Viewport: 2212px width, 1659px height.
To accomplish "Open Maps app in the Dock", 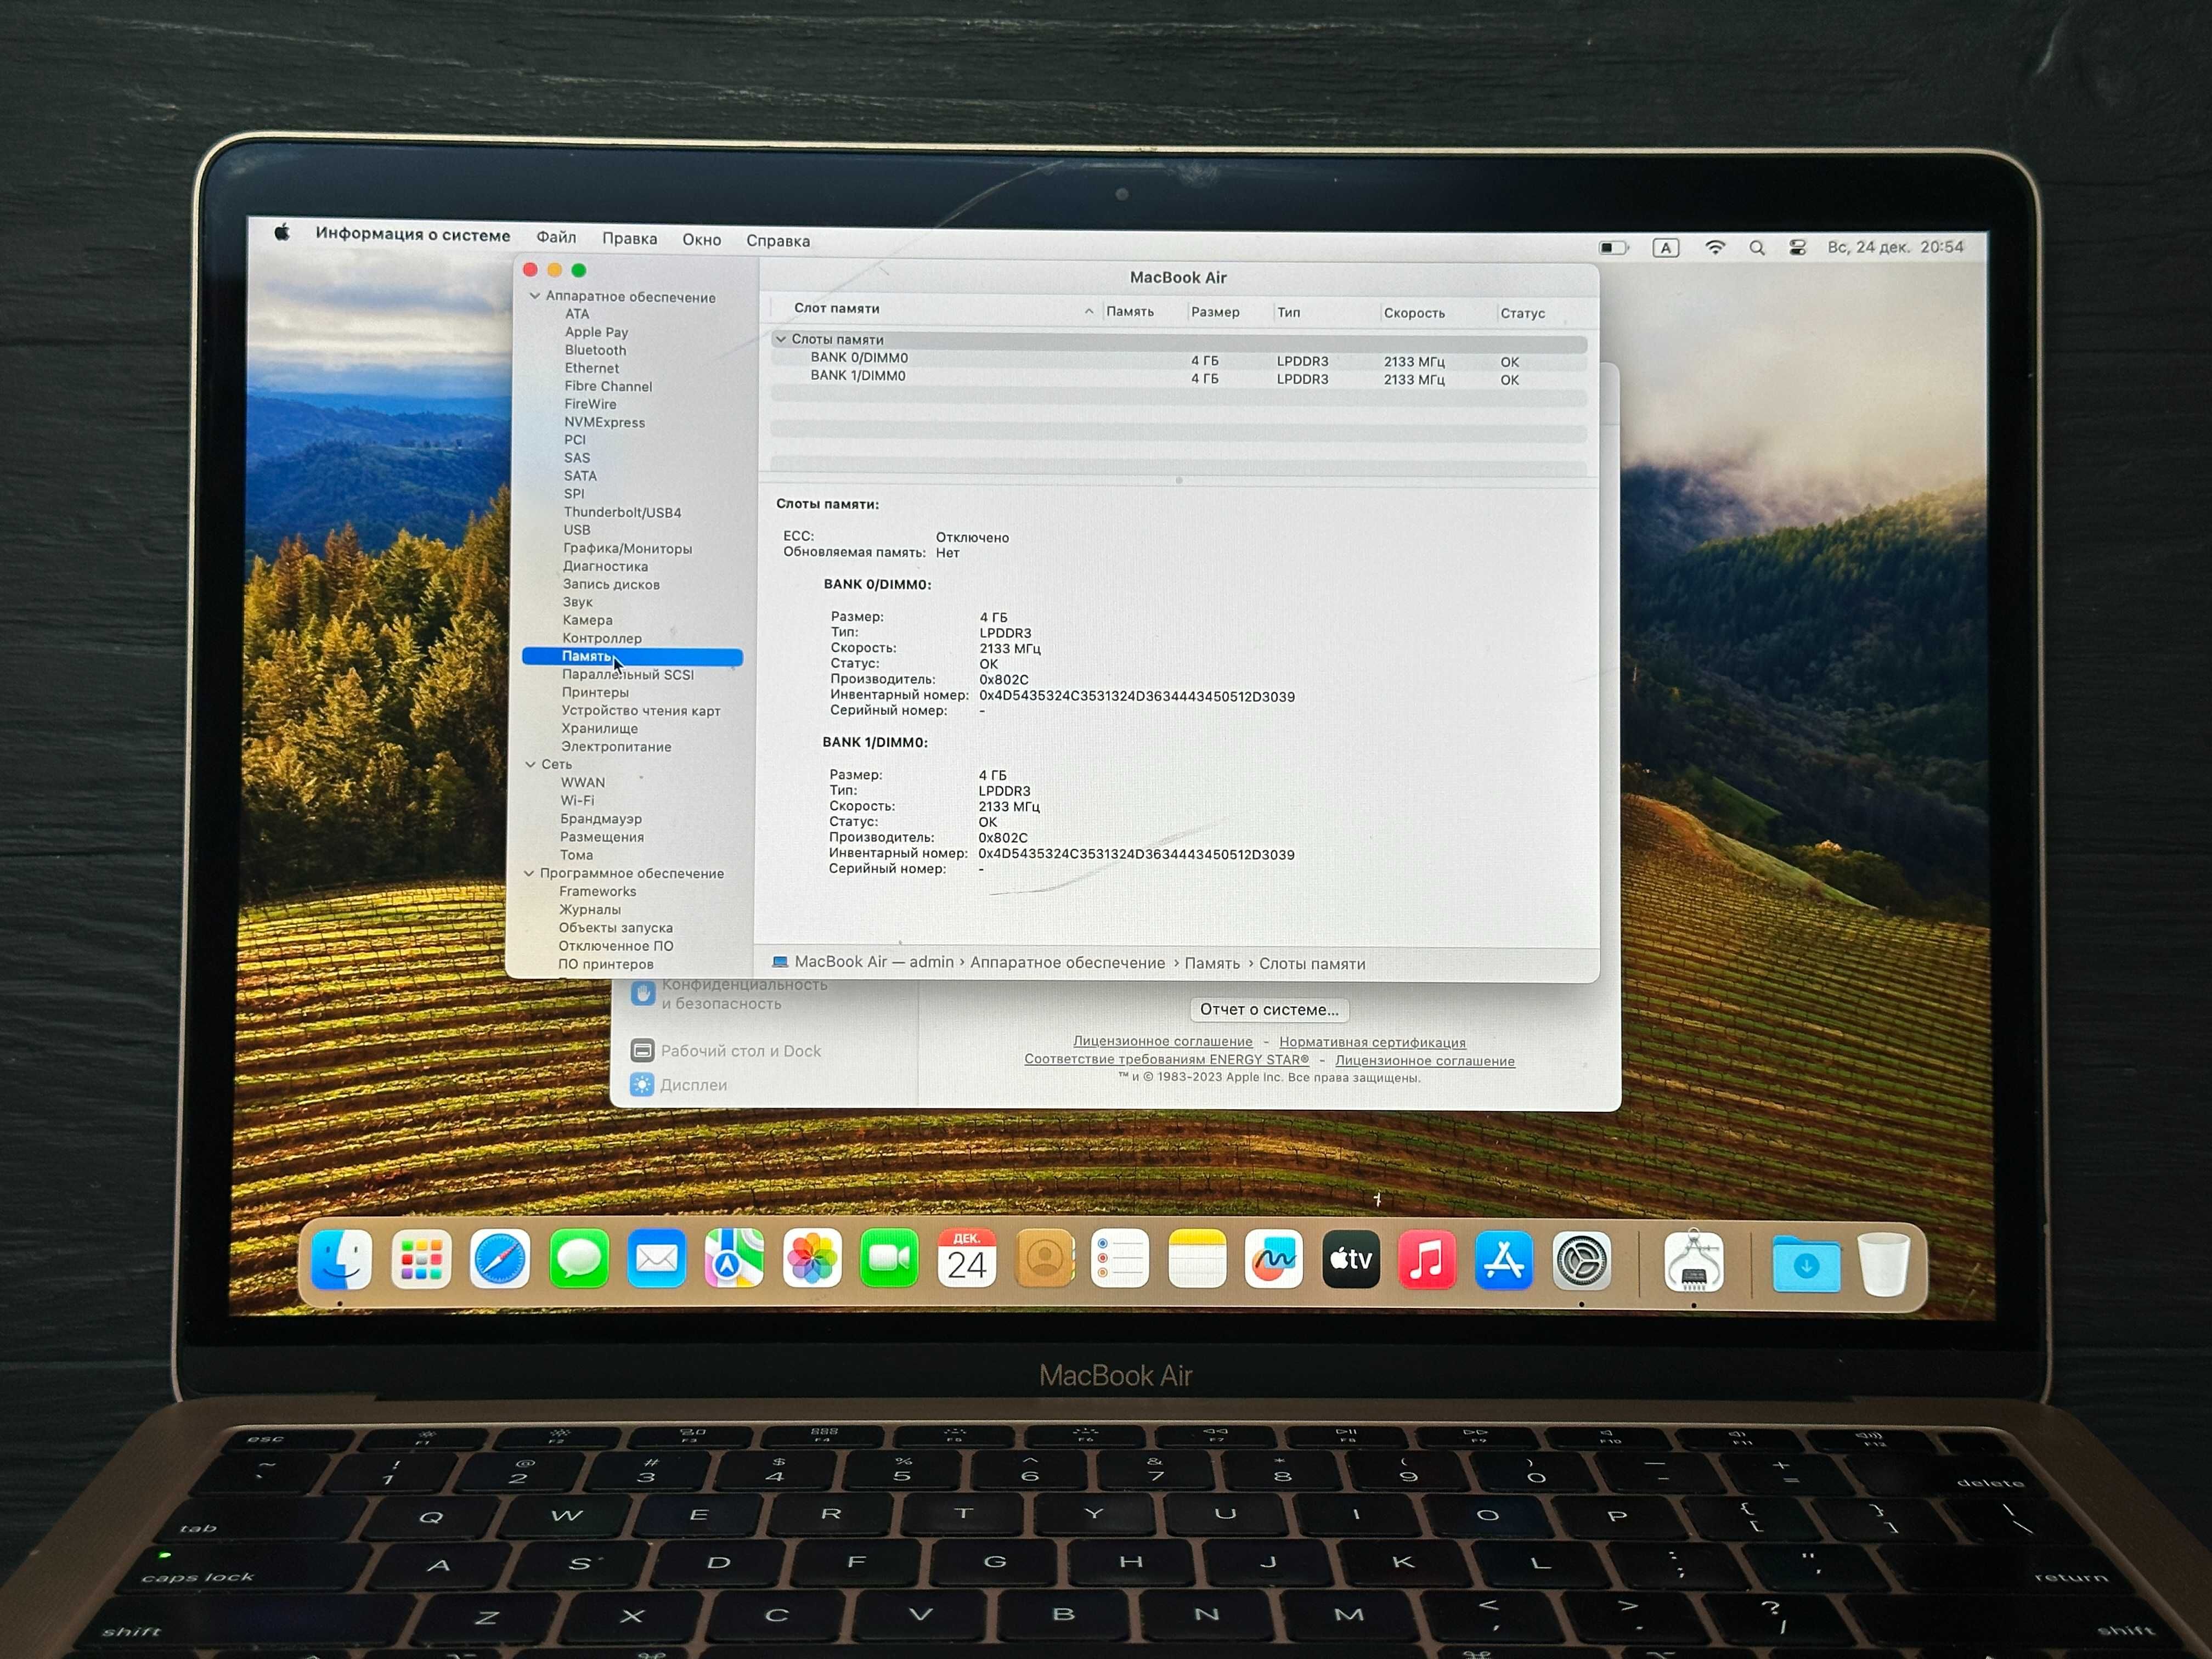I will click(x=734, y=1258).
